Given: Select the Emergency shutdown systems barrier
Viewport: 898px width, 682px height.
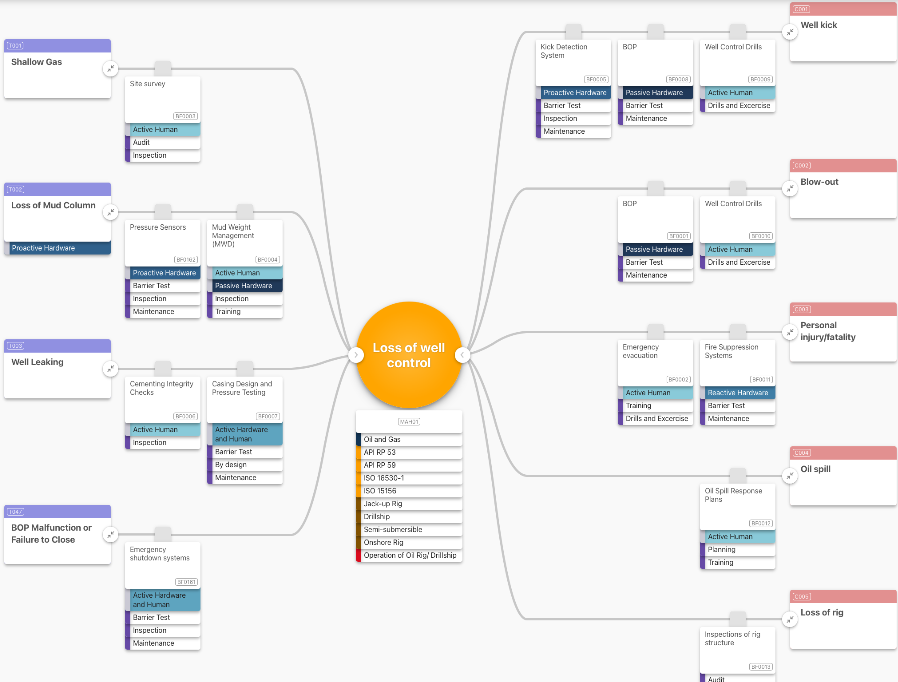Looking at the screenshot, I should [x=163, y=565].
